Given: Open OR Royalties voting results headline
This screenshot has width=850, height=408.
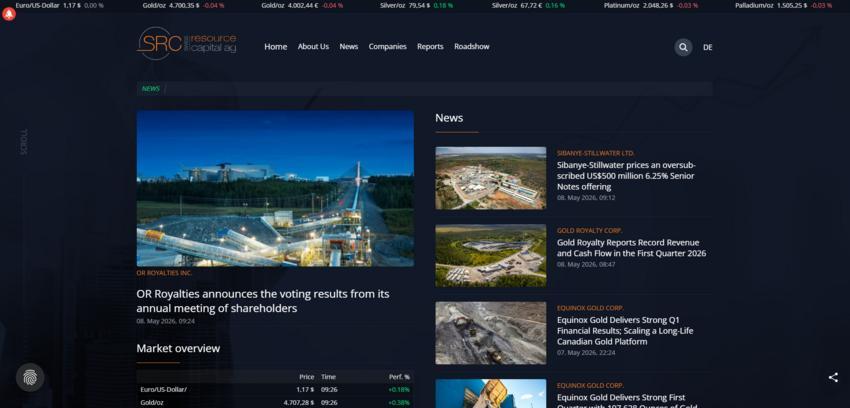Looking at the screenshot, I should click(x=262, y=301).
